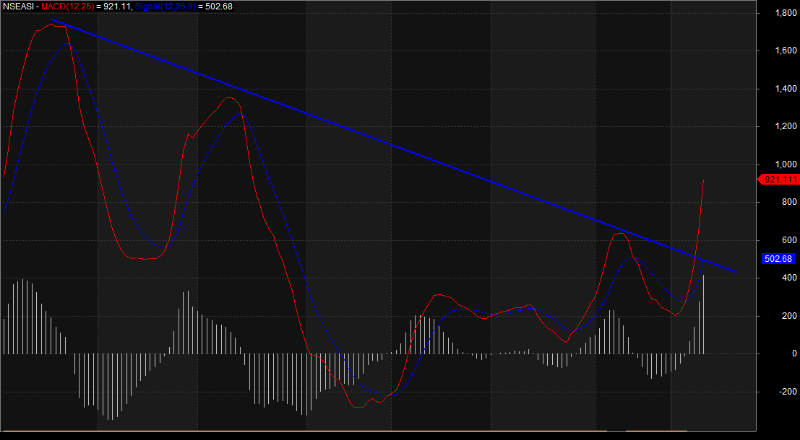Screen dimensions: 800x440
Task: Click the 1,600 y-axis label
Action: point(786,51)
